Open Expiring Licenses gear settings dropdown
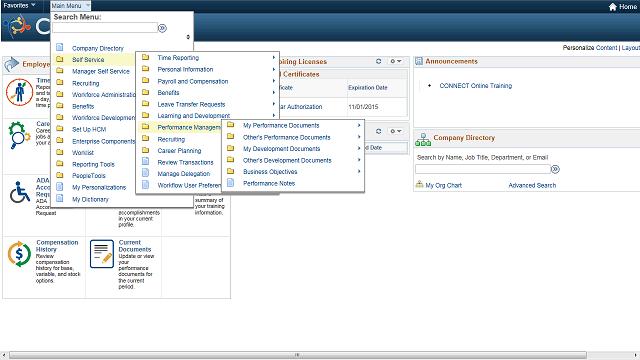This screenshot has height=360, width=640. [395, 61]
